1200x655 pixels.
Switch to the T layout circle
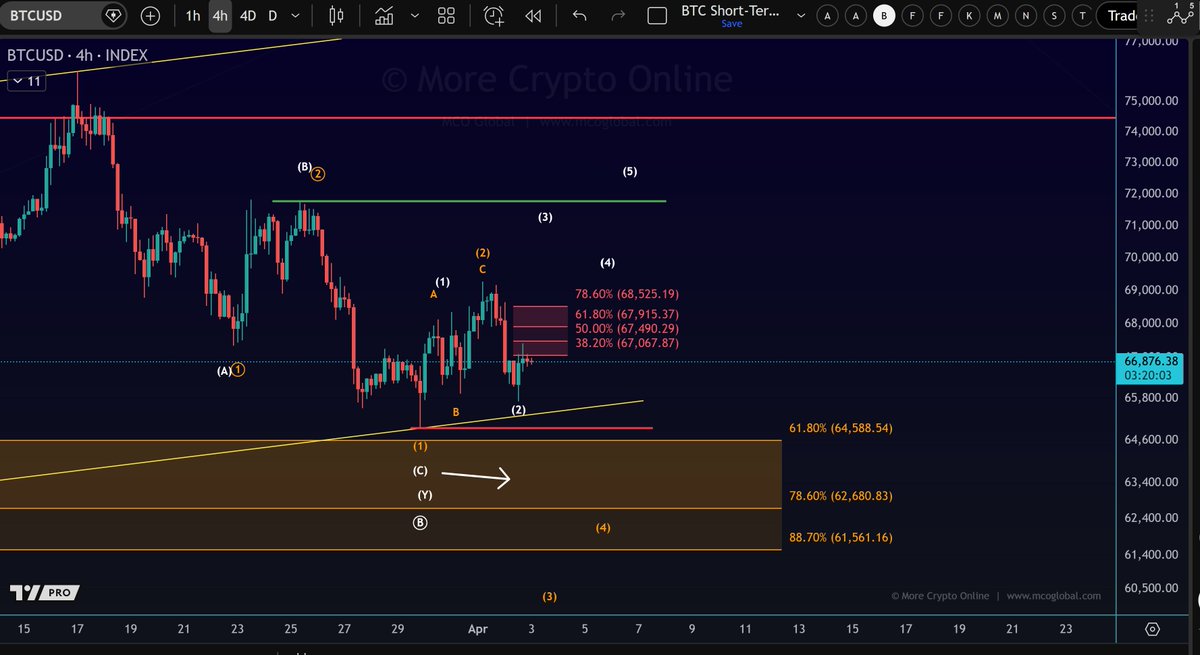[1082, 16]
